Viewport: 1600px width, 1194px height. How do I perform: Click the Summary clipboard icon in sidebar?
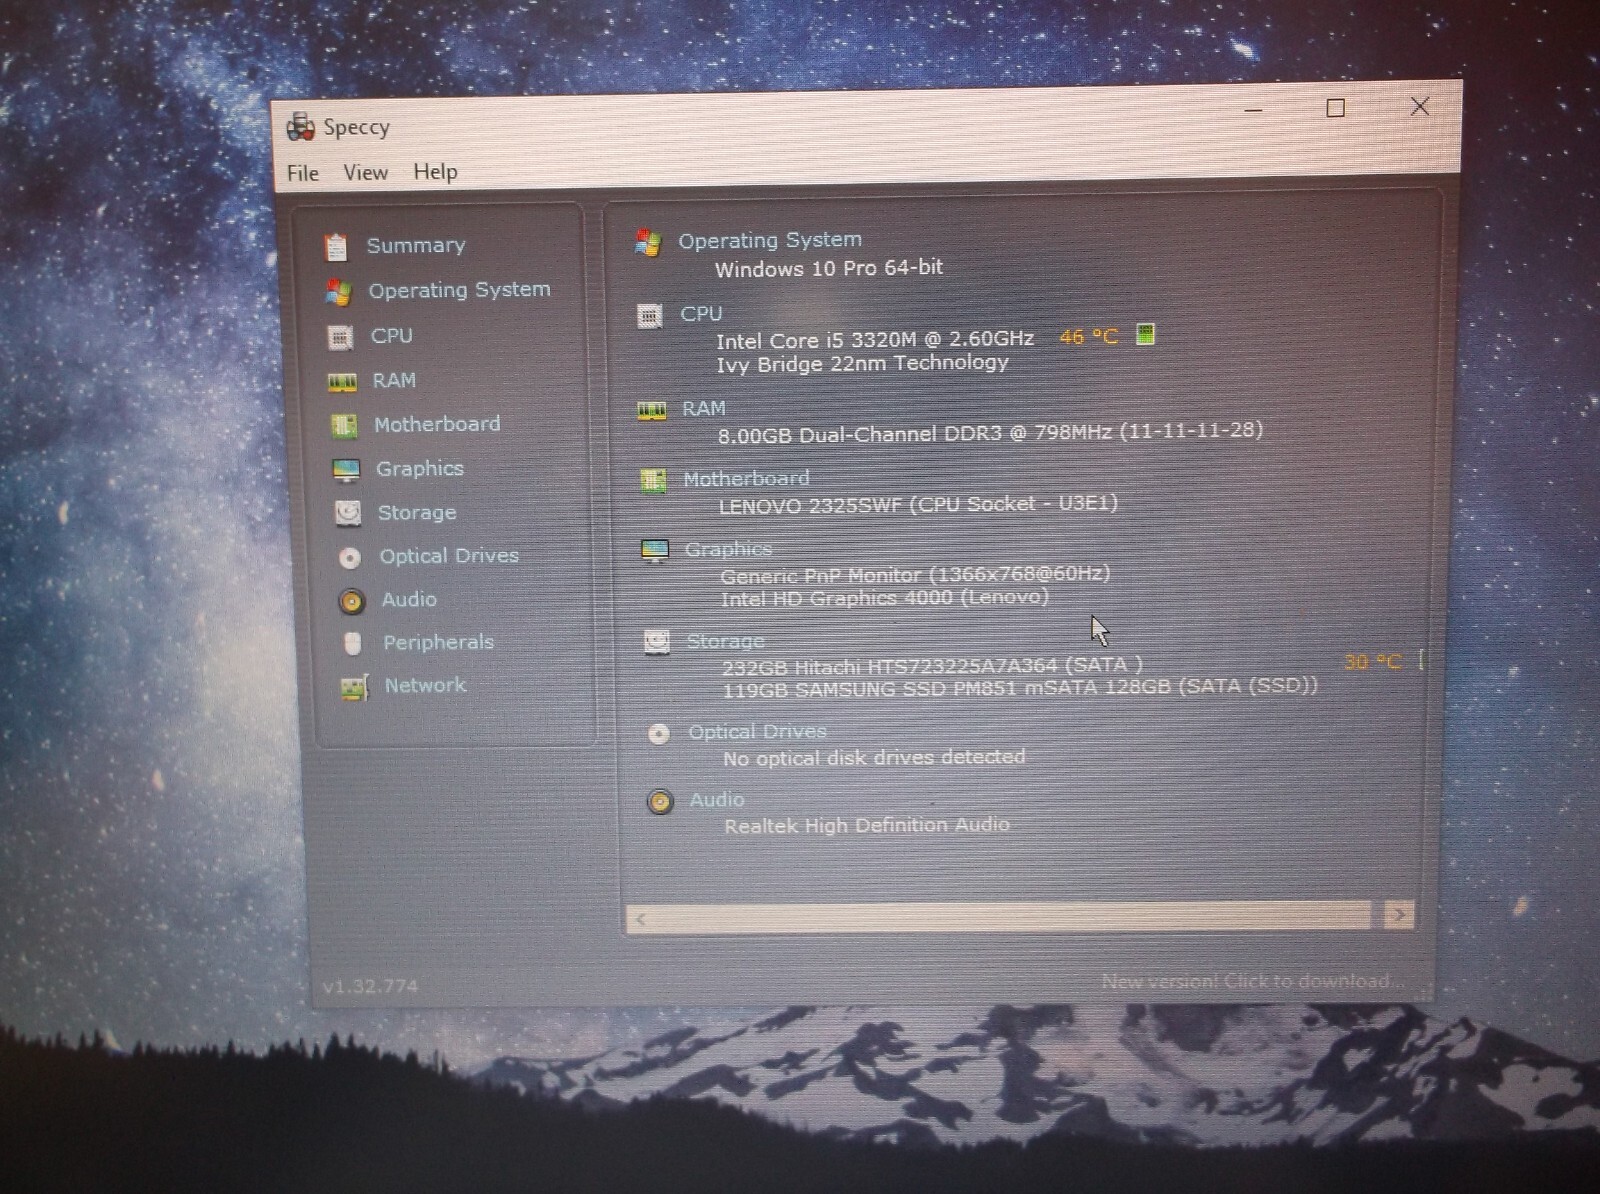(336, 246)
